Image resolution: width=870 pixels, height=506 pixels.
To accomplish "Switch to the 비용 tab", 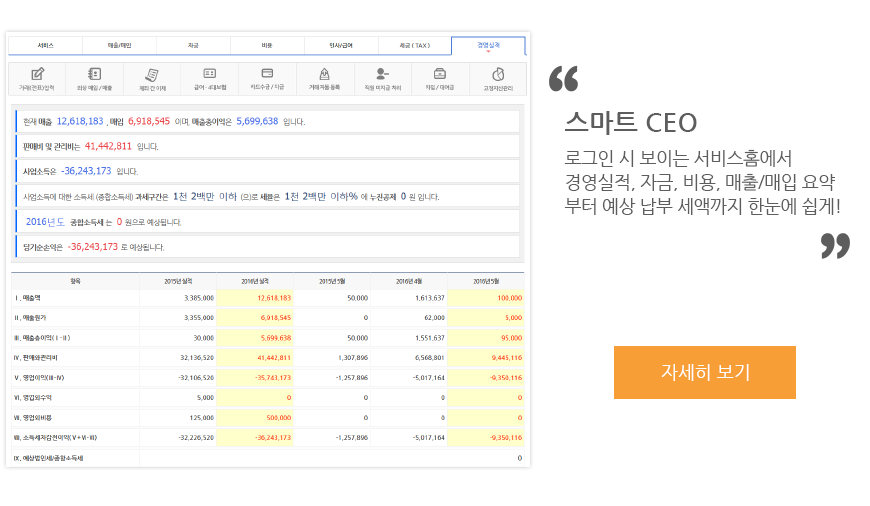I will (267, 45).
